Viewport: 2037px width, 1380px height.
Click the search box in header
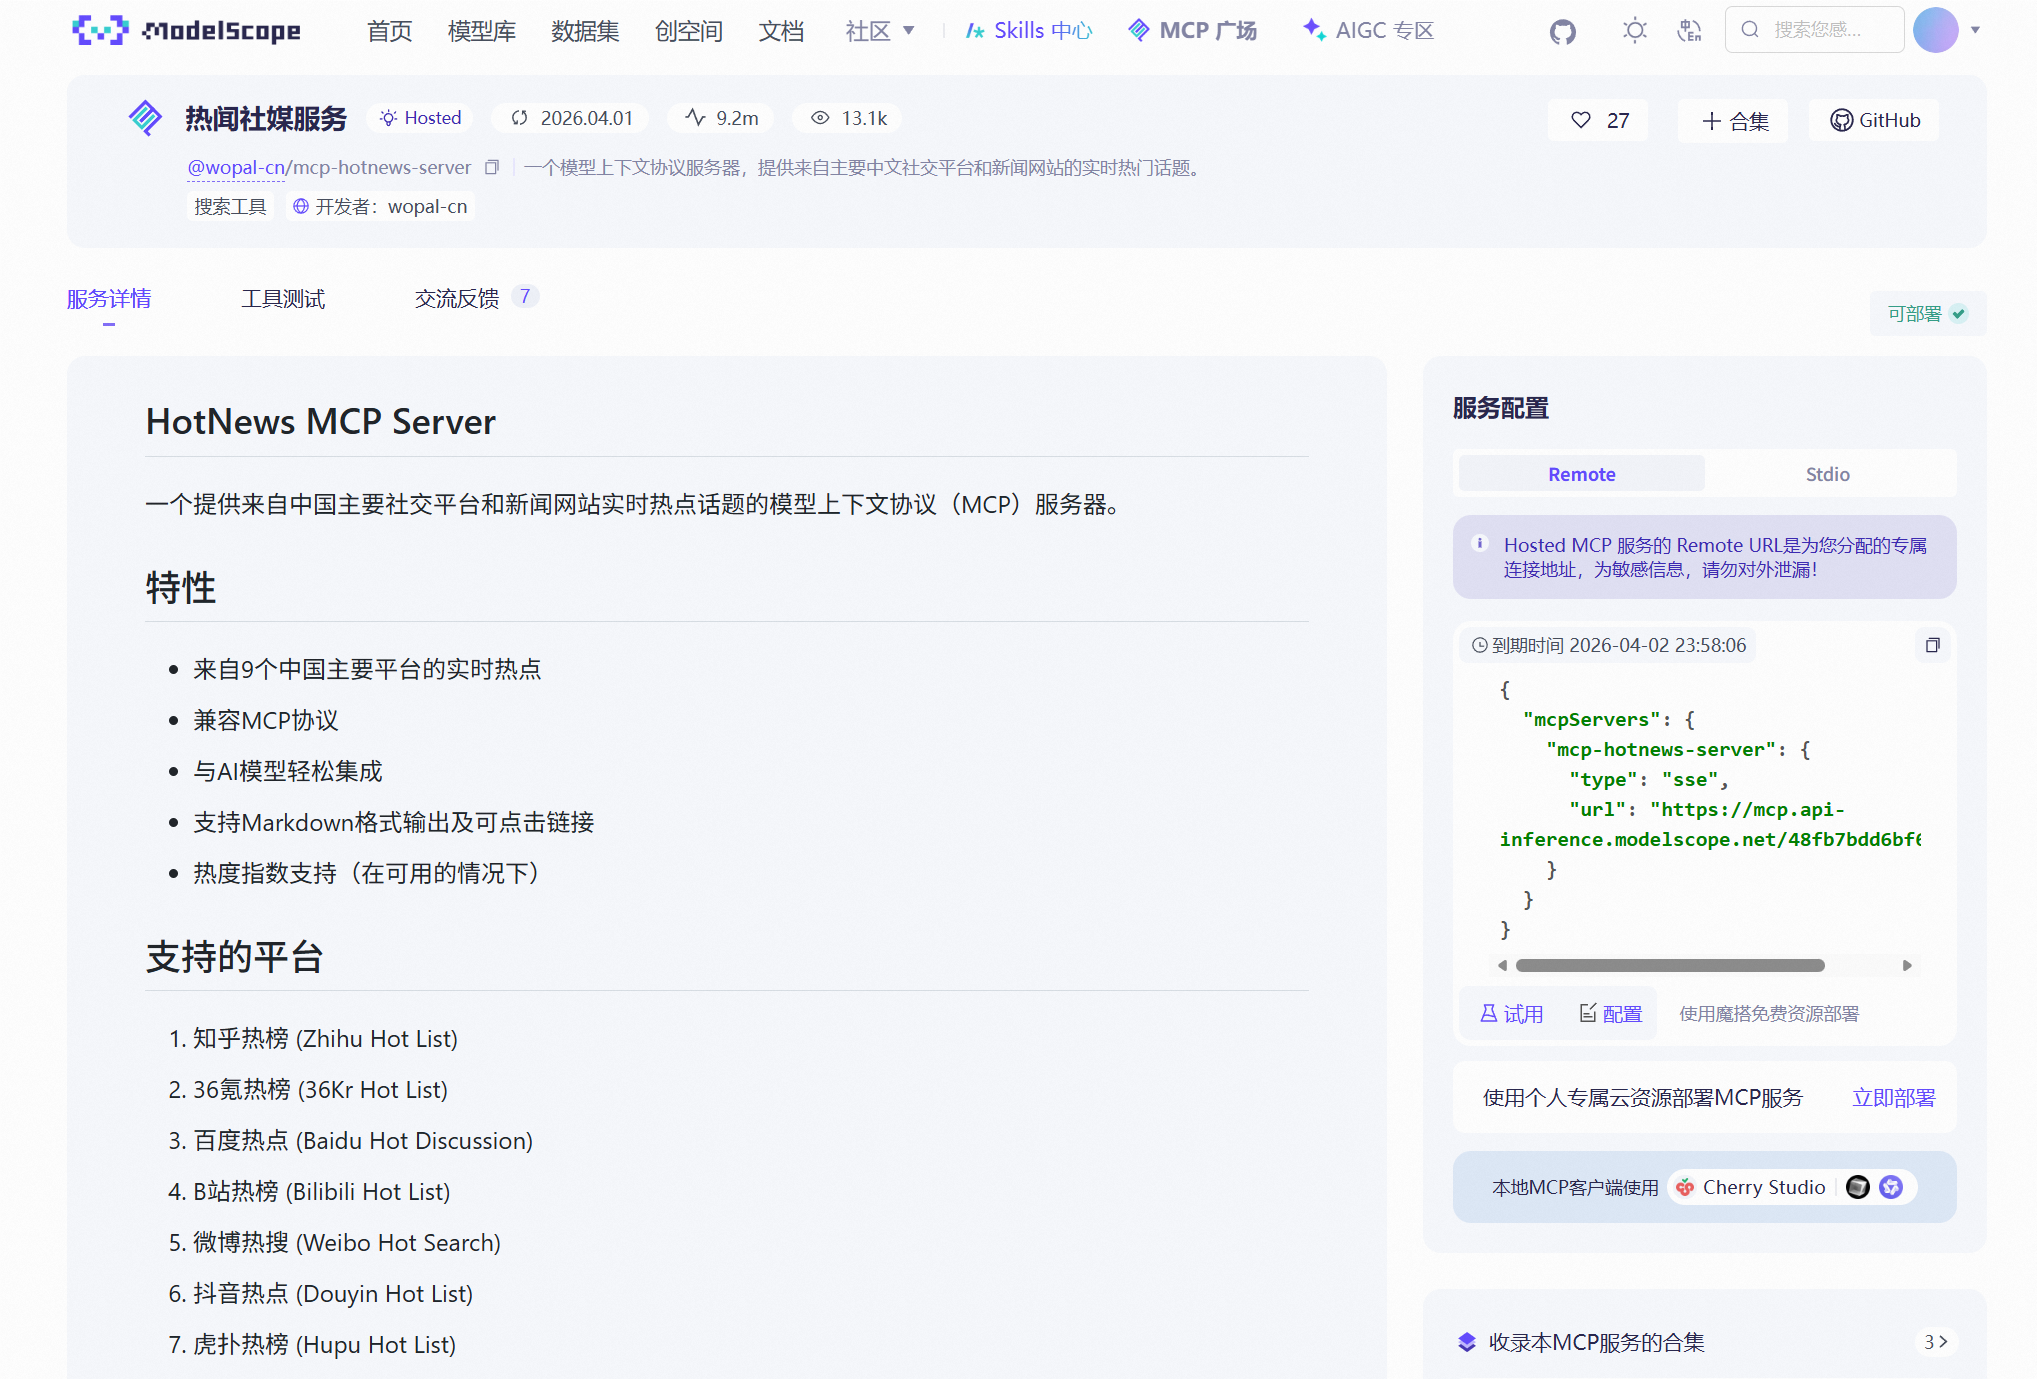[1814, 30]
